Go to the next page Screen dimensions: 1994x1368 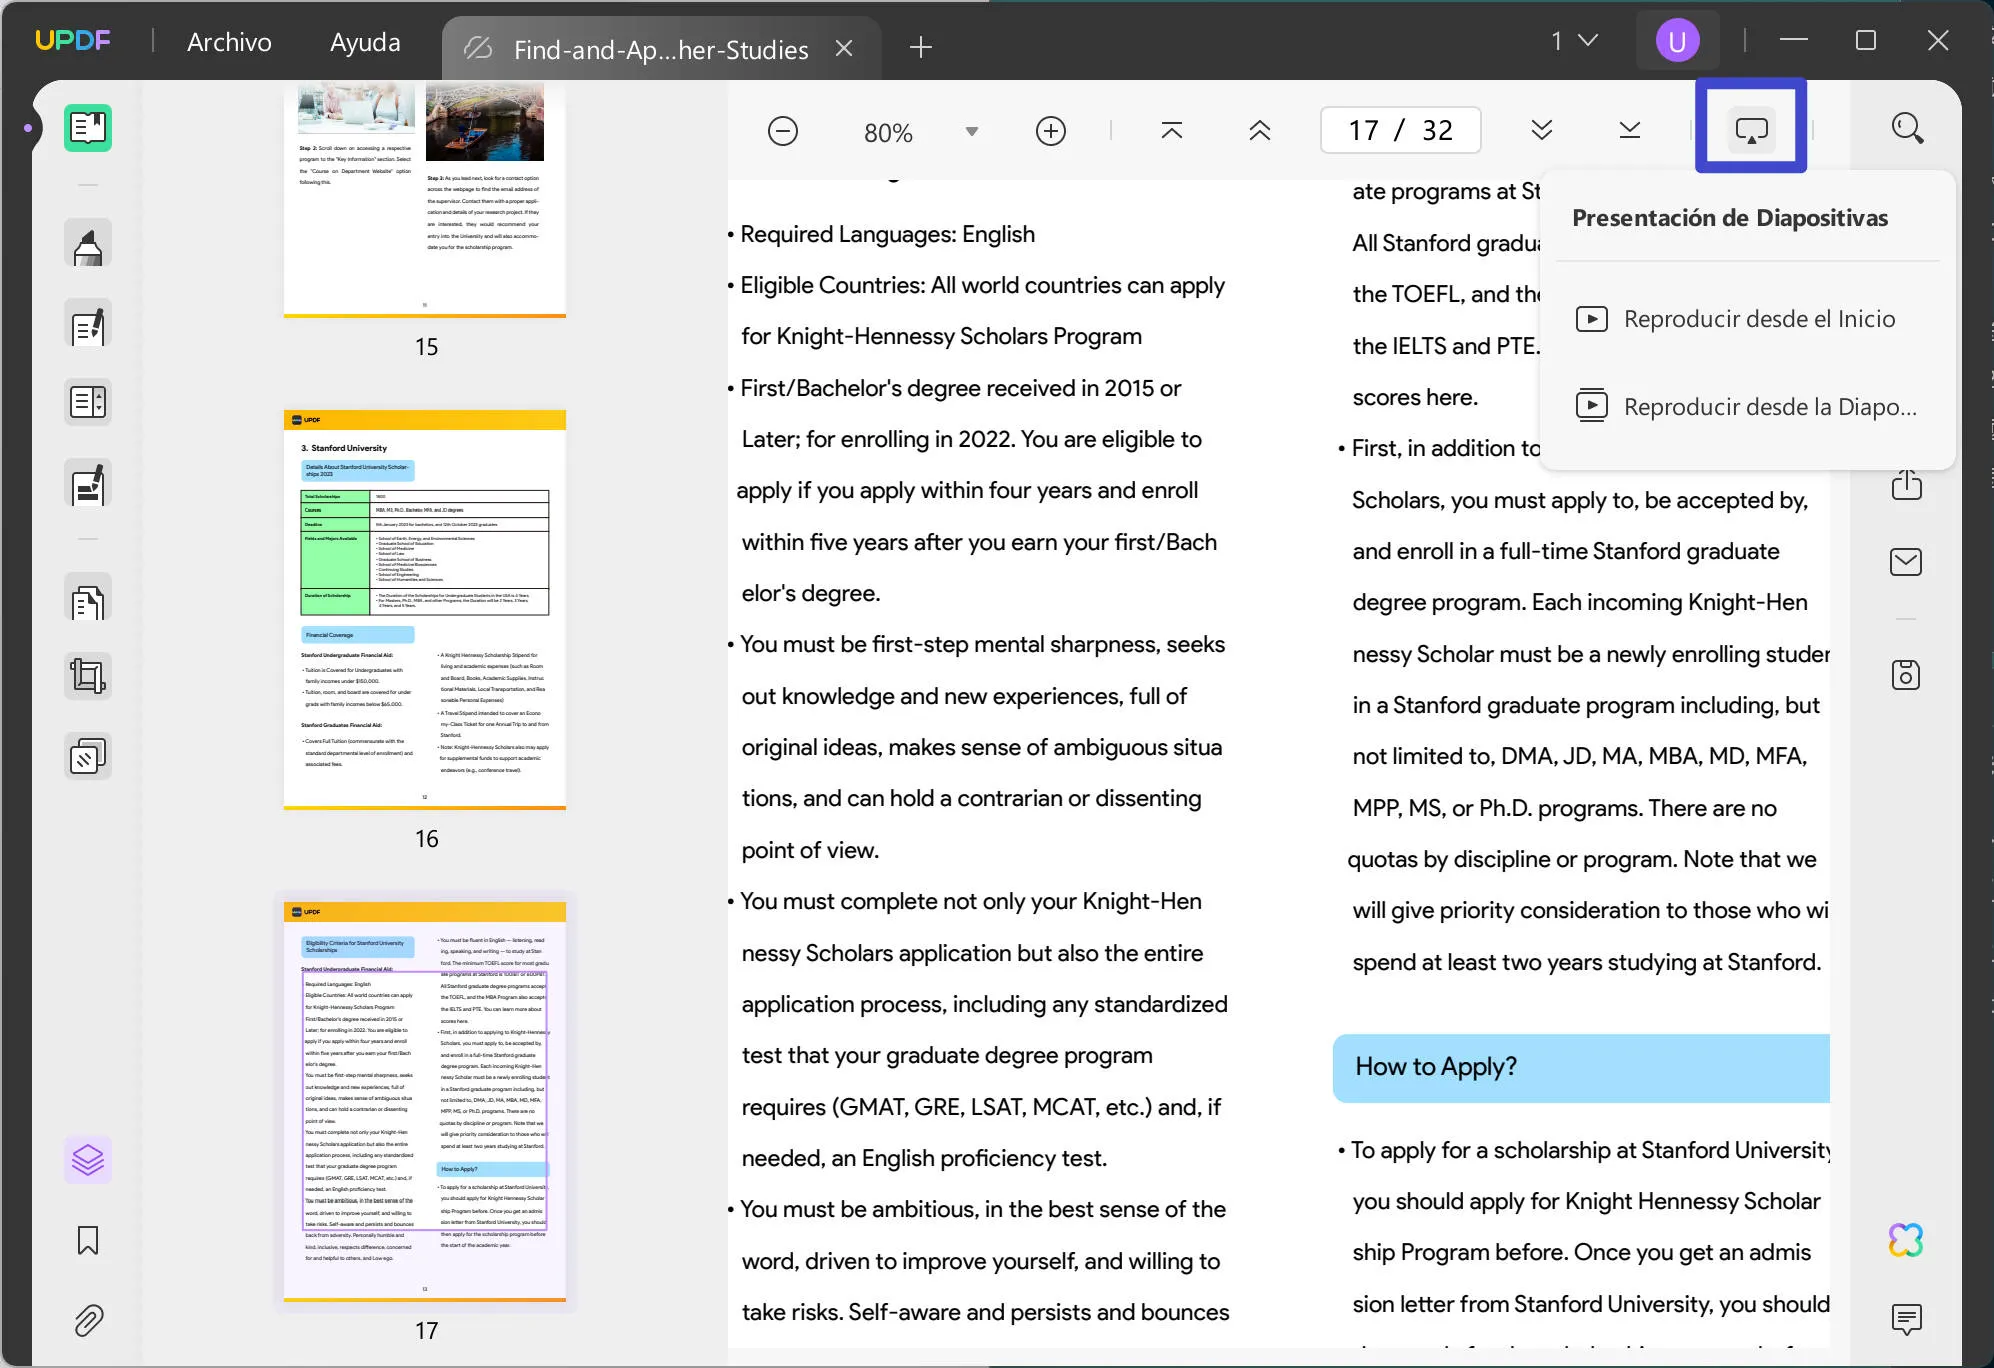(x=1542, y=130)
